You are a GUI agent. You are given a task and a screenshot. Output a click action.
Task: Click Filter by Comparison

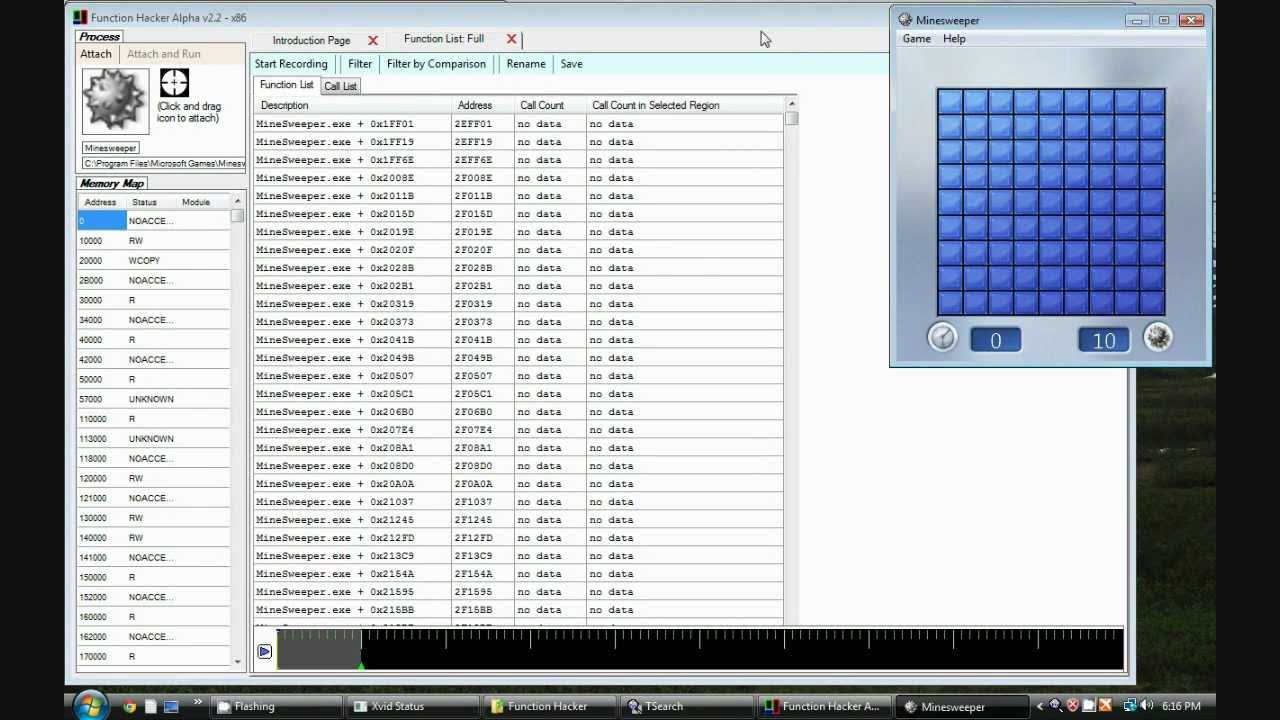tap(436, 64)
